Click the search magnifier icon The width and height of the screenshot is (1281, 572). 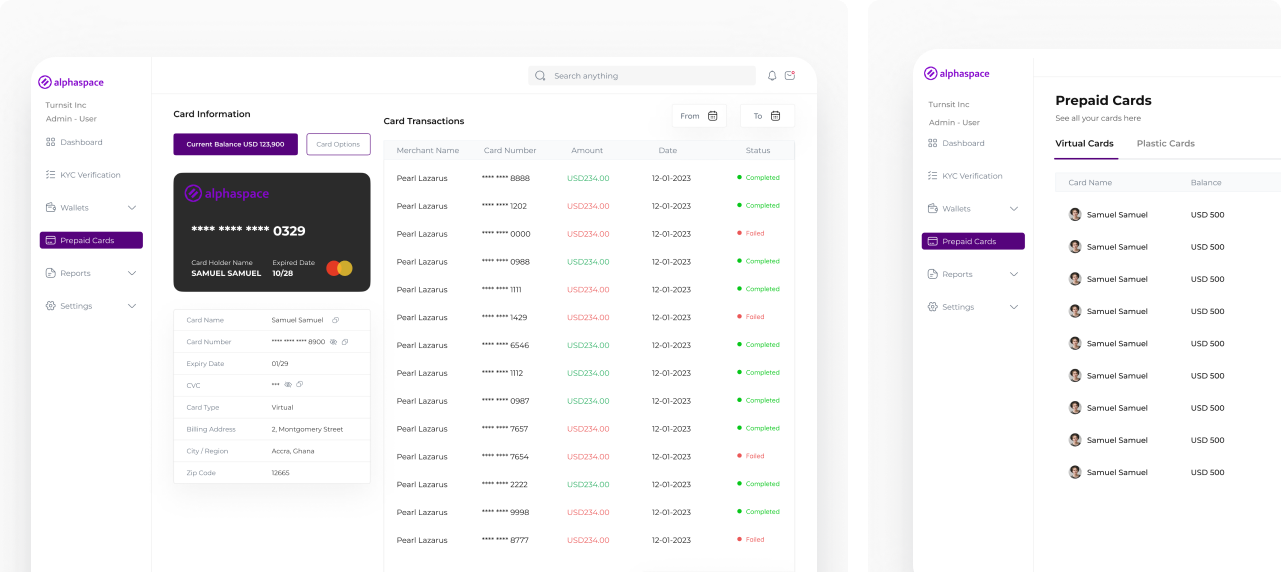tap(540, 76)
